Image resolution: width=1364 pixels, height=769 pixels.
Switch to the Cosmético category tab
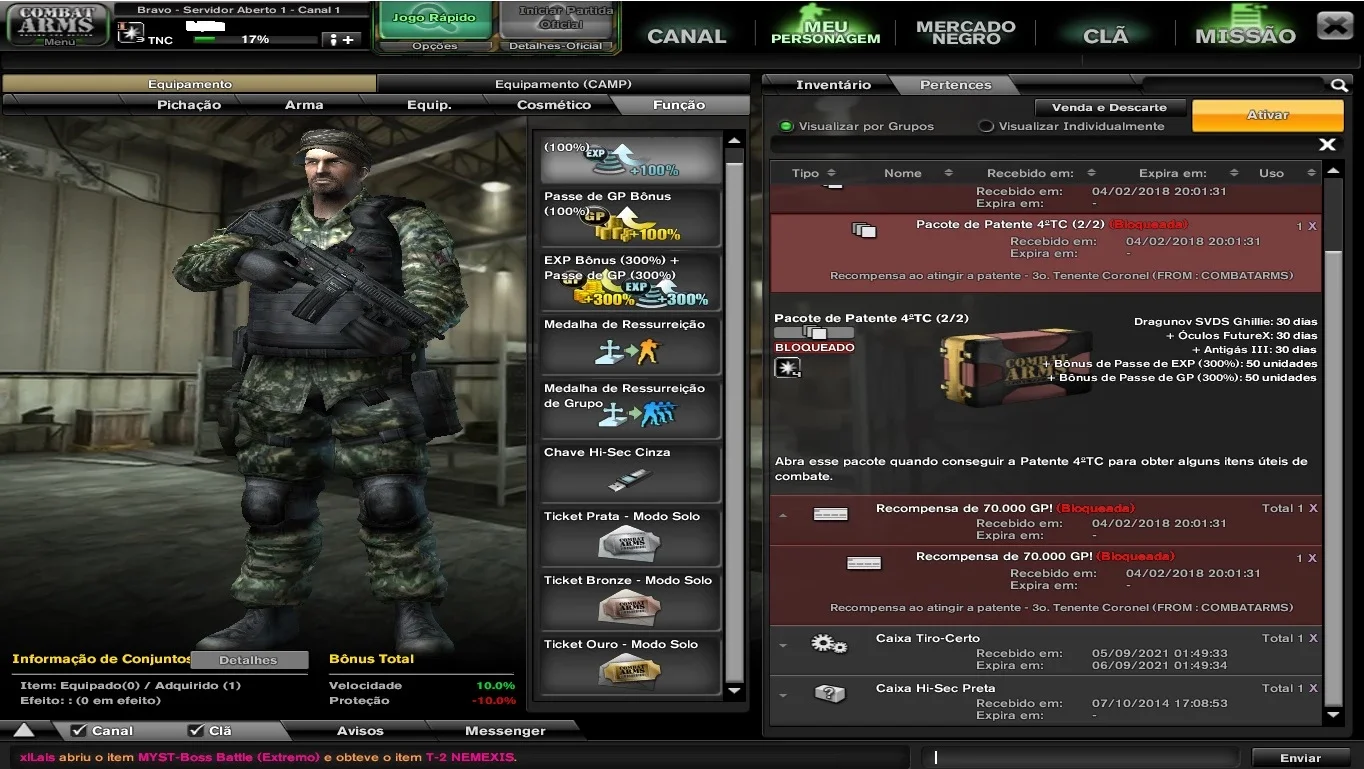coord(554,105)
